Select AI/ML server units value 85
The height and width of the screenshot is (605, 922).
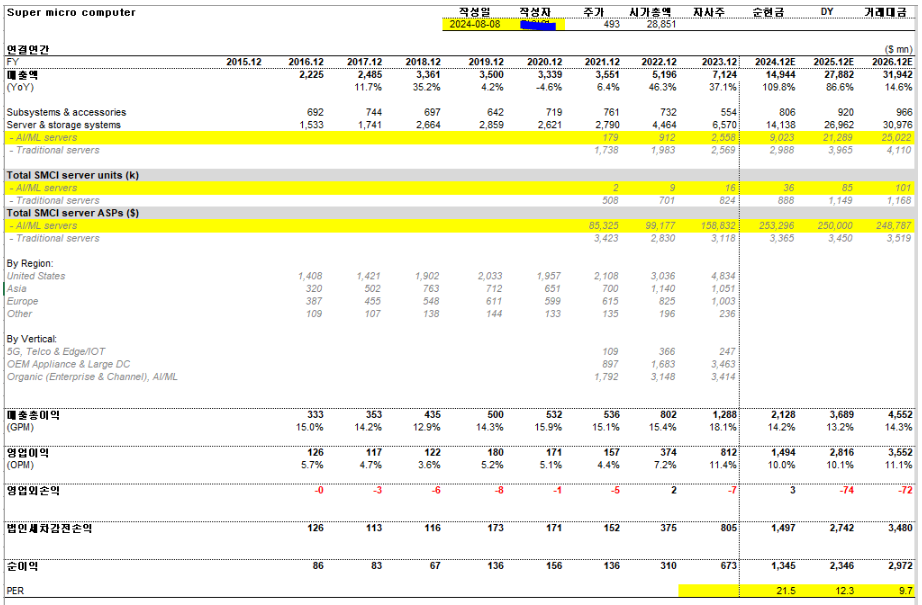pos(847,188)
